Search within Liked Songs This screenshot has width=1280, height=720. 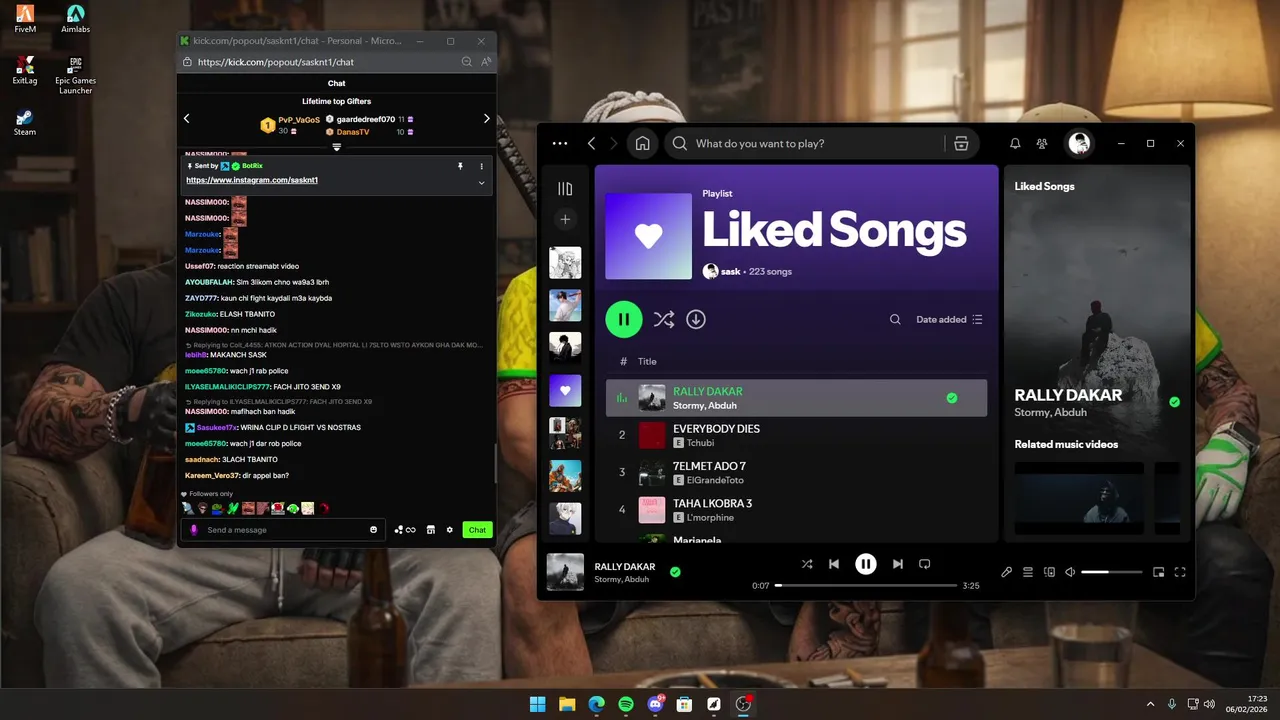pos(895,320)
